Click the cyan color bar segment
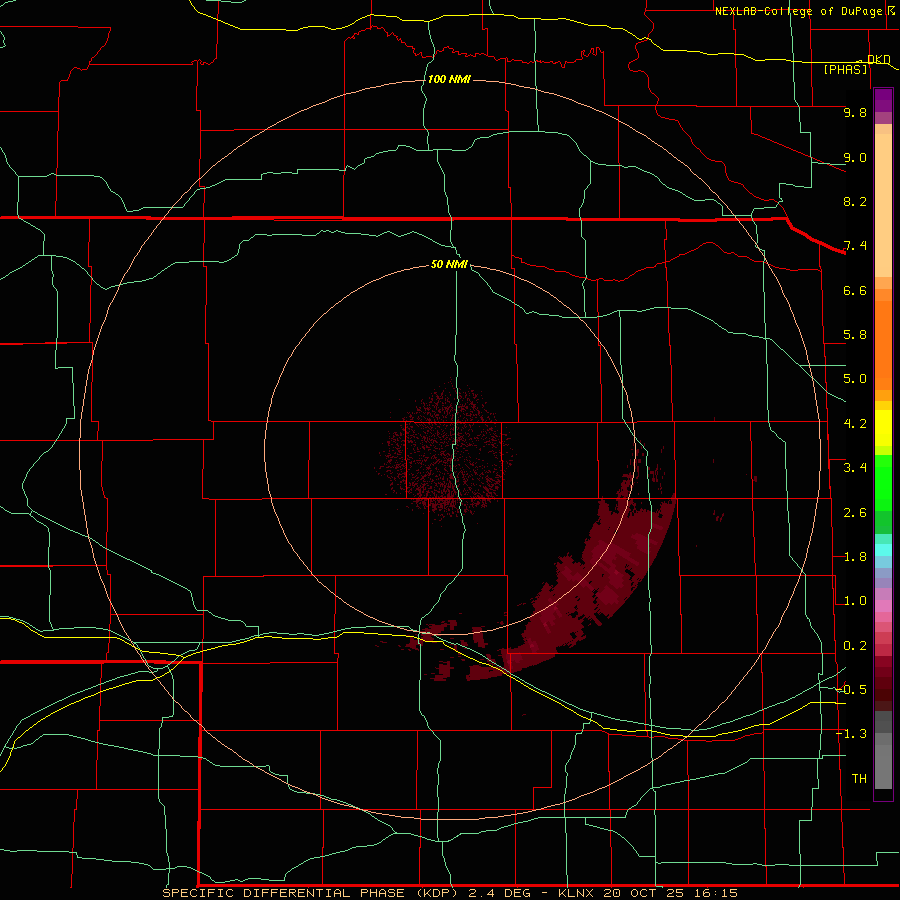The width and height of the screenshot is (900, 900). coord(883,550)
